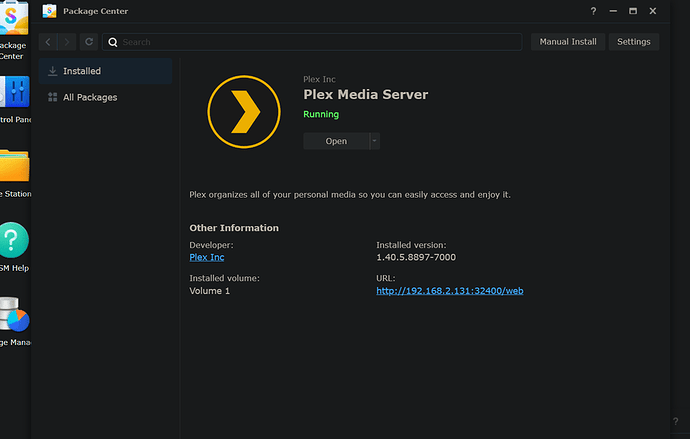Click the Plex Media Server title
This screenshot has width=690, height=439.
[x=366, y=95]
